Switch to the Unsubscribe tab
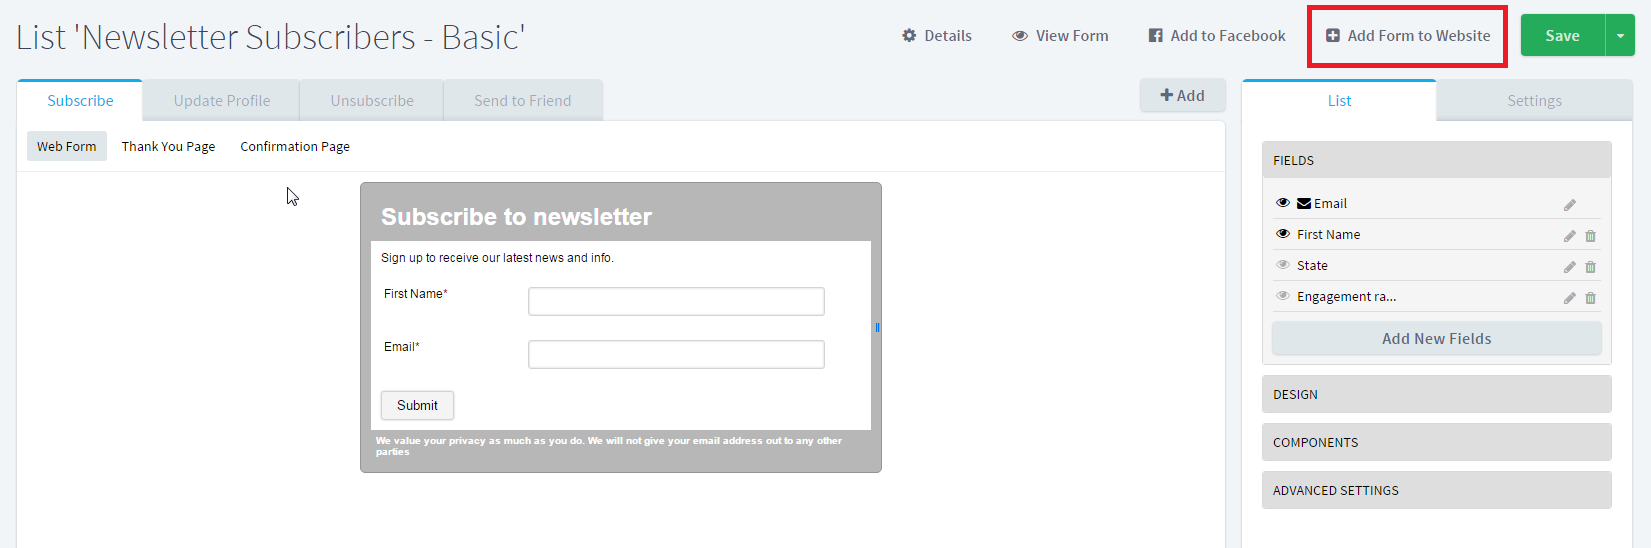Viewport: 1651px width, 548px height. pos(372,100)
